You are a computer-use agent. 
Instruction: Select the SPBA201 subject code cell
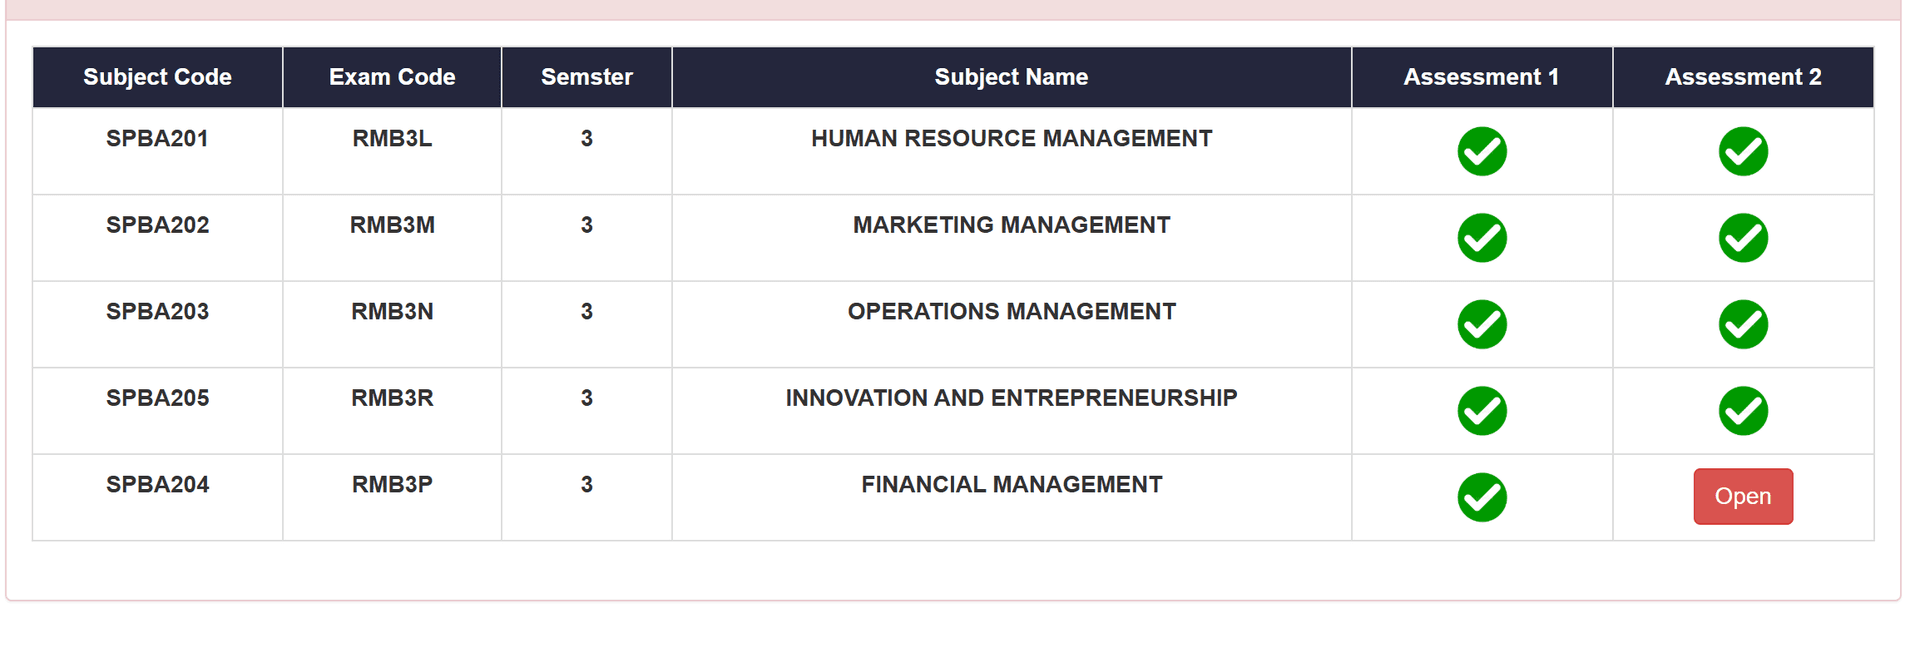point(157,139)
